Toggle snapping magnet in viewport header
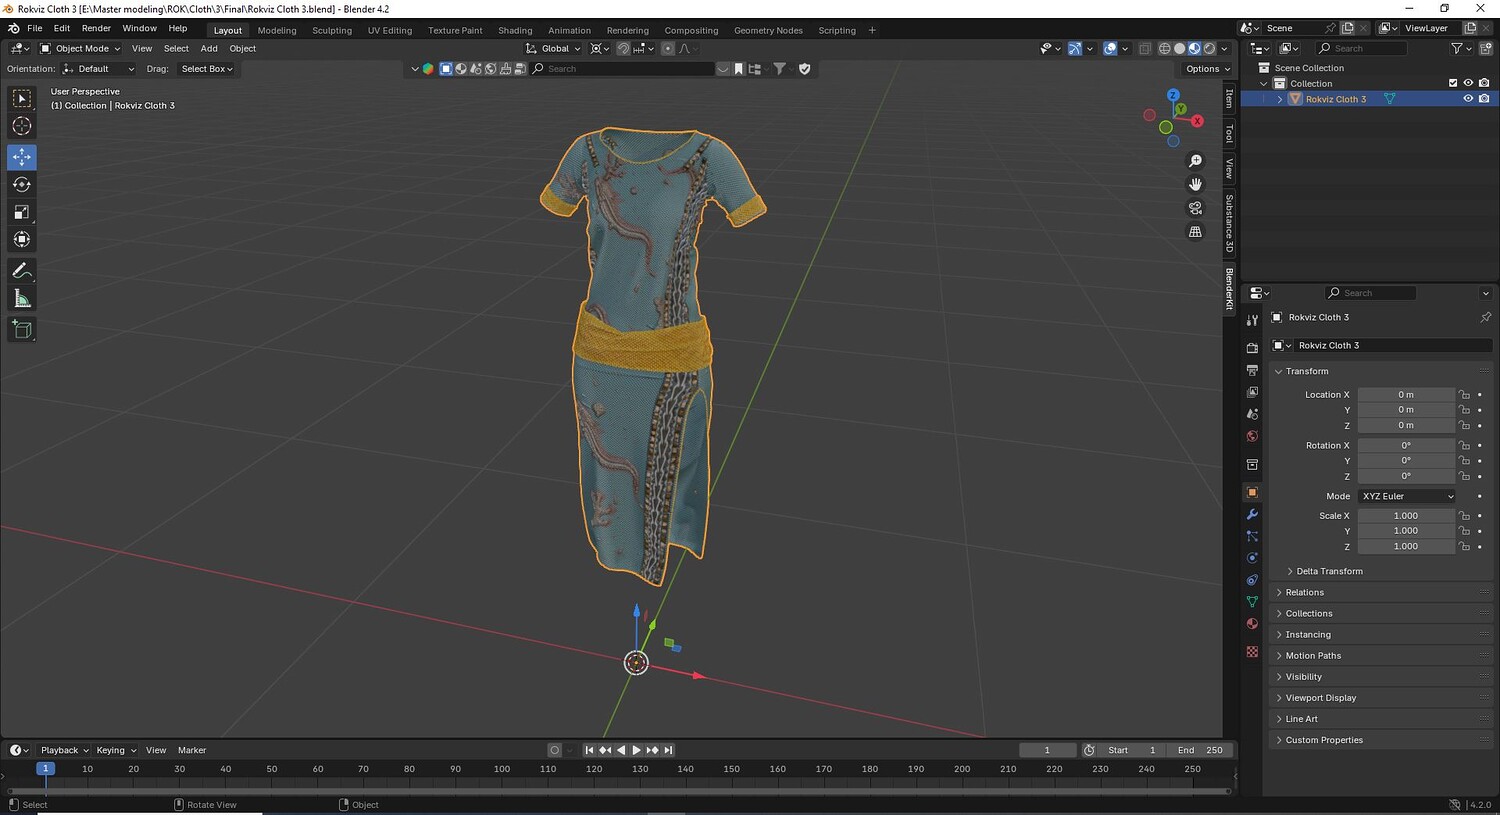The image size is (1500, 815). pos(623,48)
